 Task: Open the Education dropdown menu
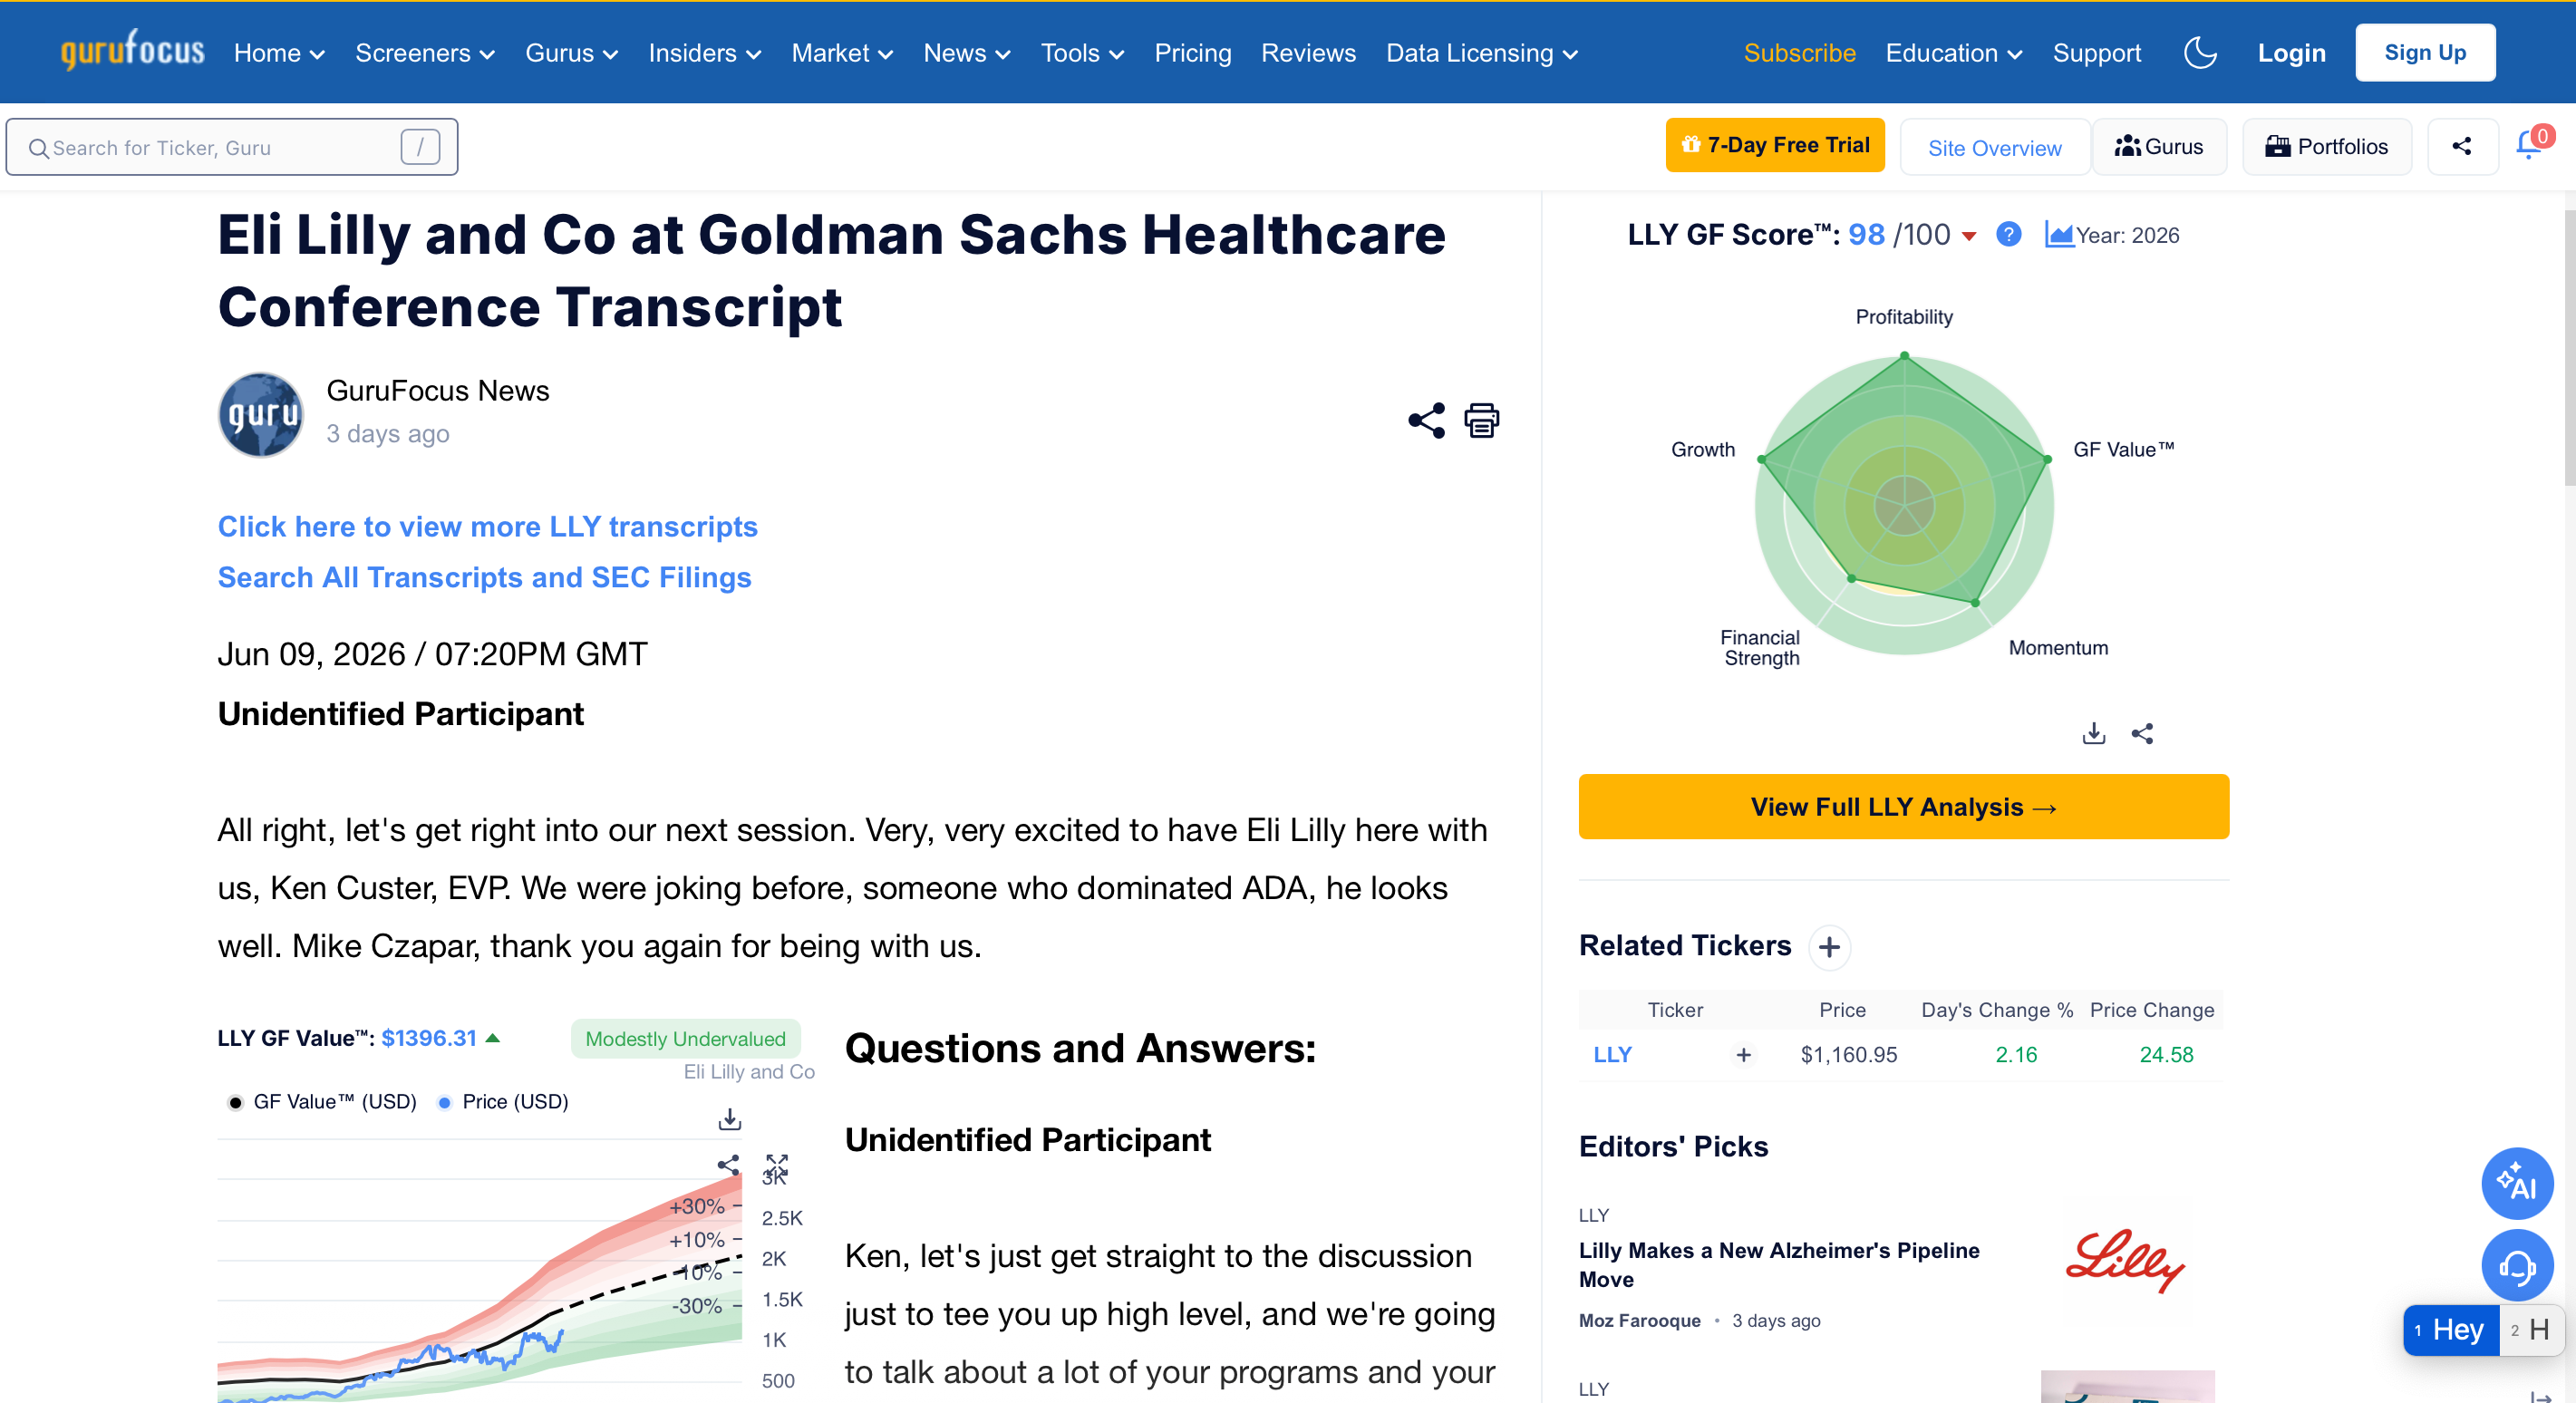1953,53
